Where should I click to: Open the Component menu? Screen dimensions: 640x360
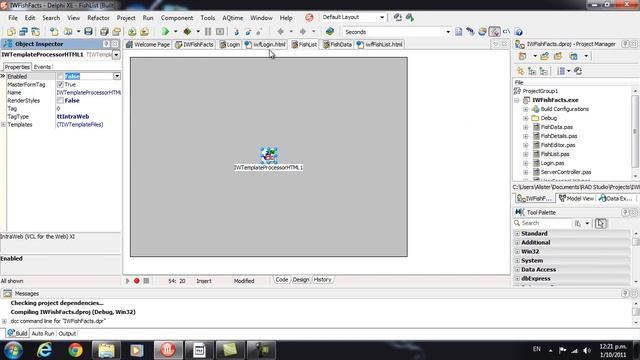tap(177, 18)
